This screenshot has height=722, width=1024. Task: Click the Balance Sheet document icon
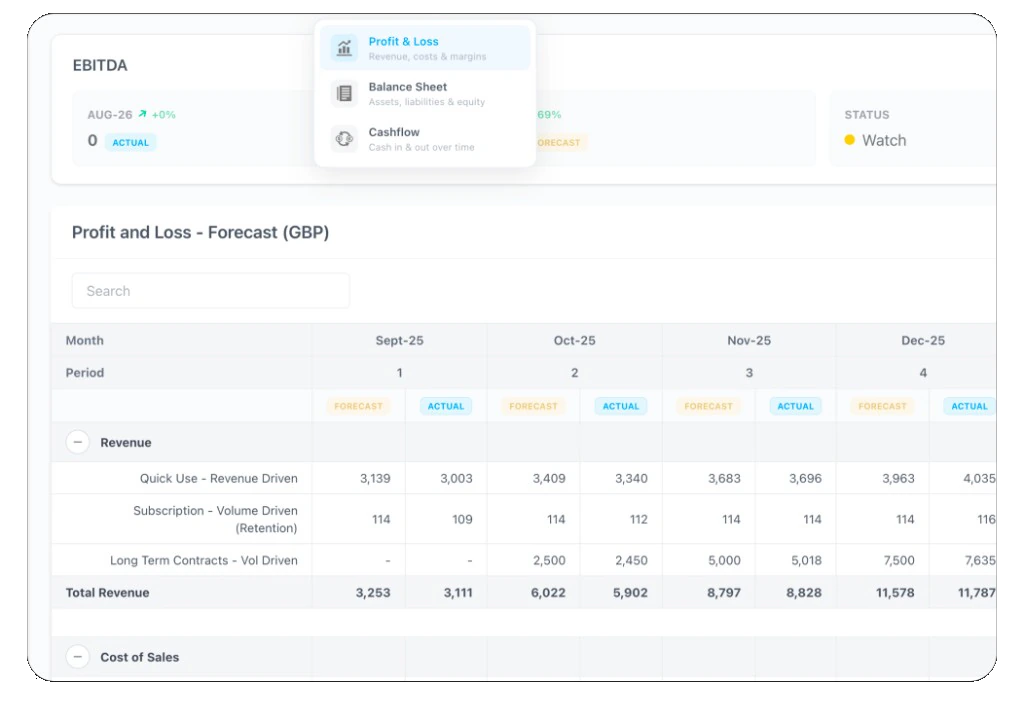tap(344, 93)
